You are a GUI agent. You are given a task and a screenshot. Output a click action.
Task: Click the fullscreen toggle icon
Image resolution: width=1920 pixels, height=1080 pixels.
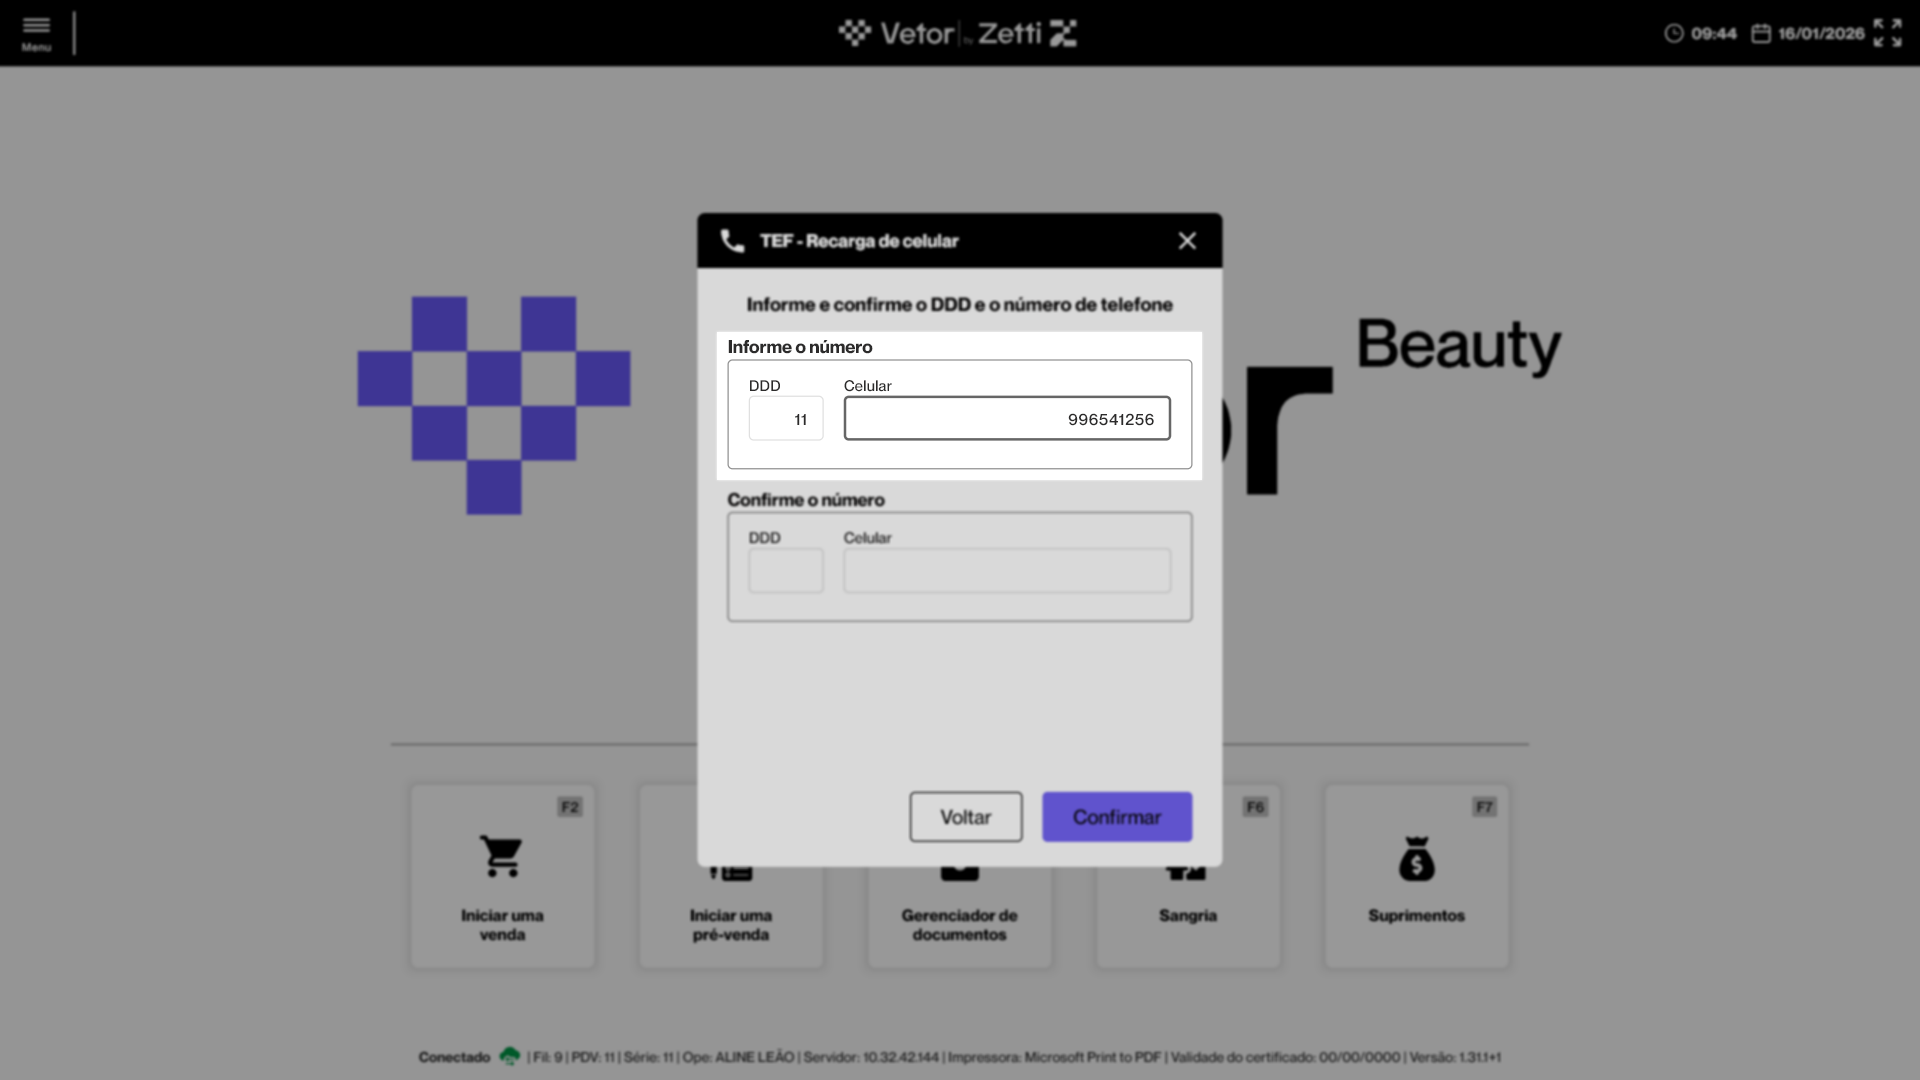(x=1887, y=33)
